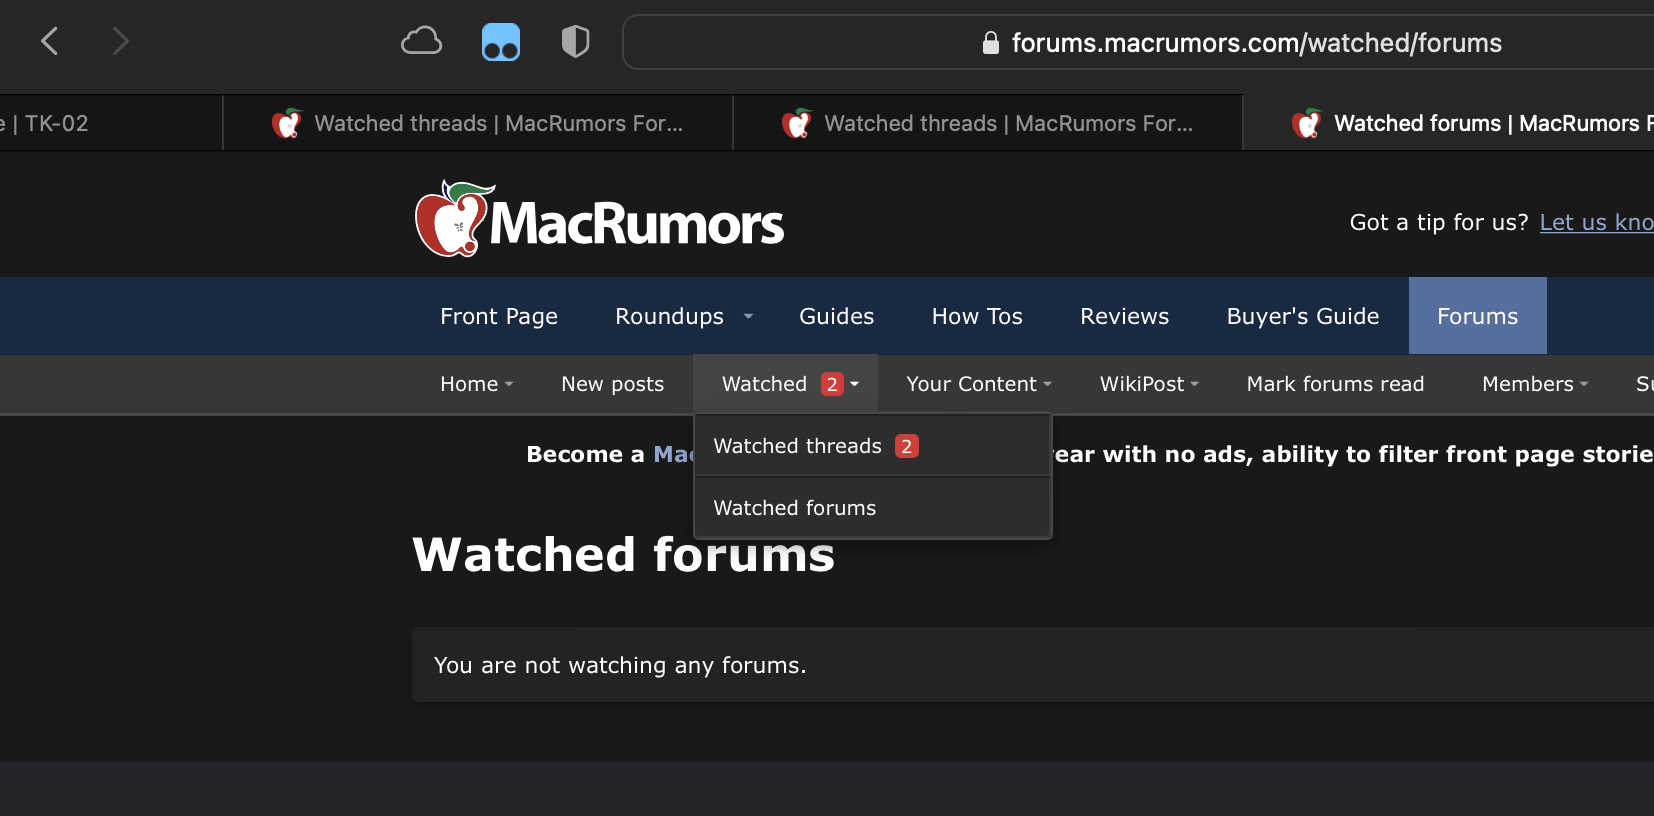Go back with the Safari back arrow
The image size is (1654, 816).
(x=50, y=41)
